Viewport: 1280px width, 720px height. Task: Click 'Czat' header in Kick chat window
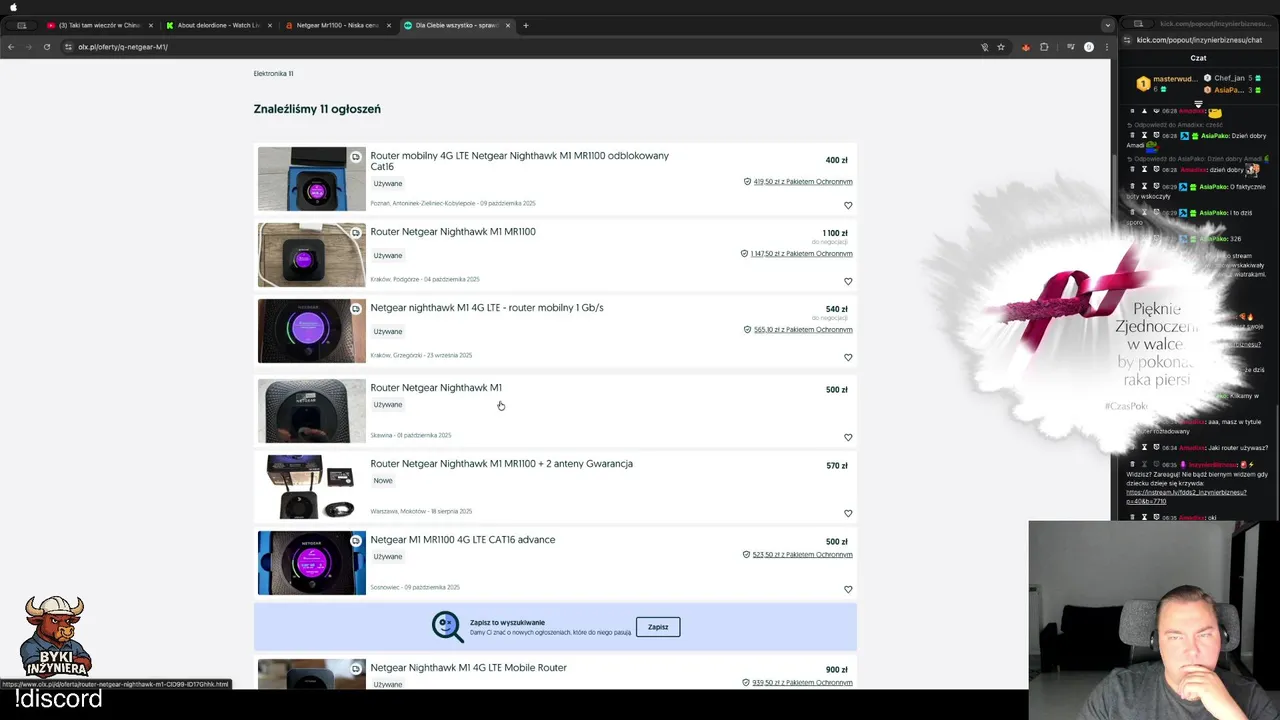click(x=1198, y=58)
